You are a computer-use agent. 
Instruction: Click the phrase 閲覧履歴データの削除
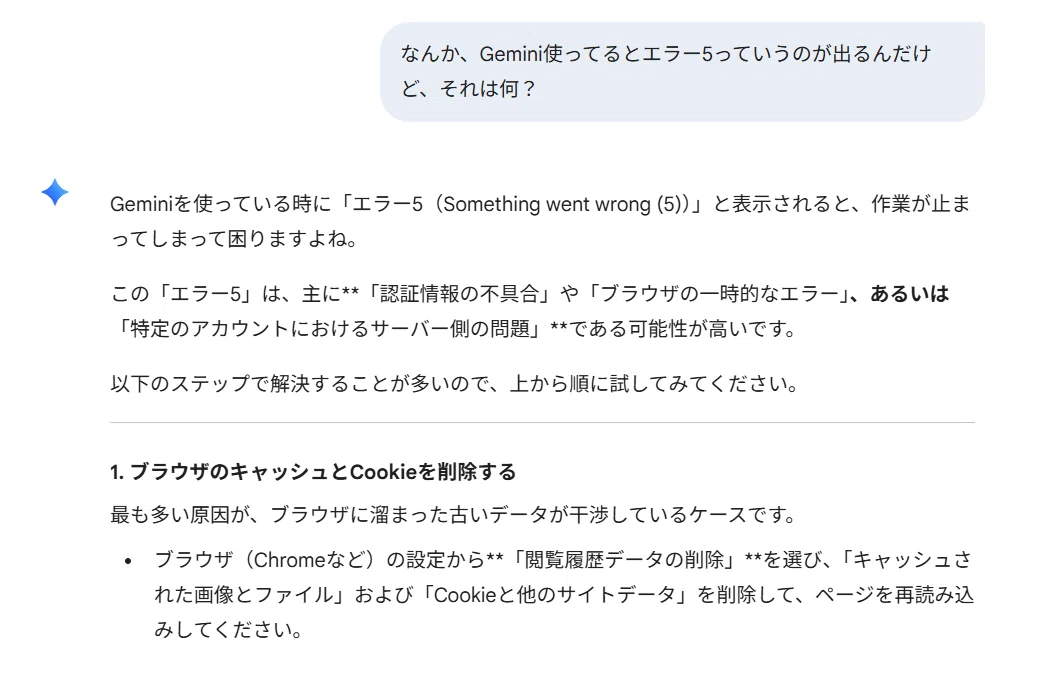(624, 560)
